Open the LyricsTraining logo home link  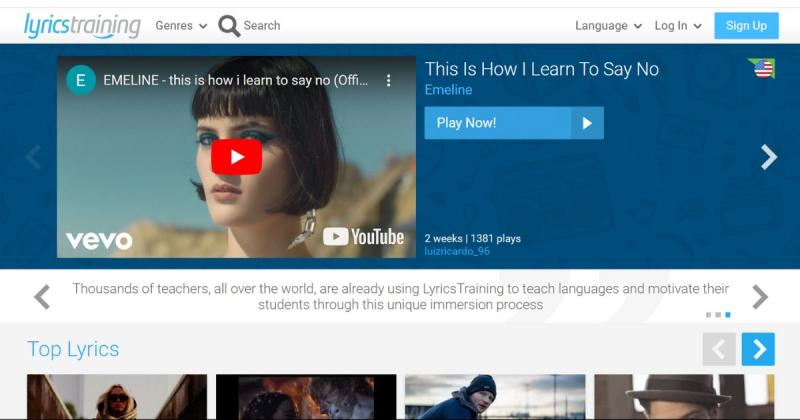[82, 26]
